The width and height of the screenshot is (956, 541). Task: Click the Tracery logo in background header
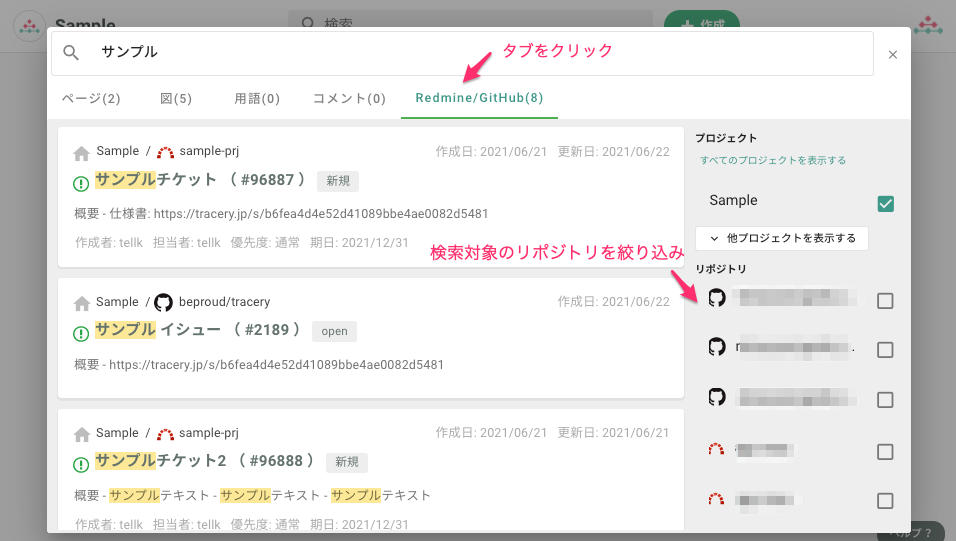click(29, 26)
